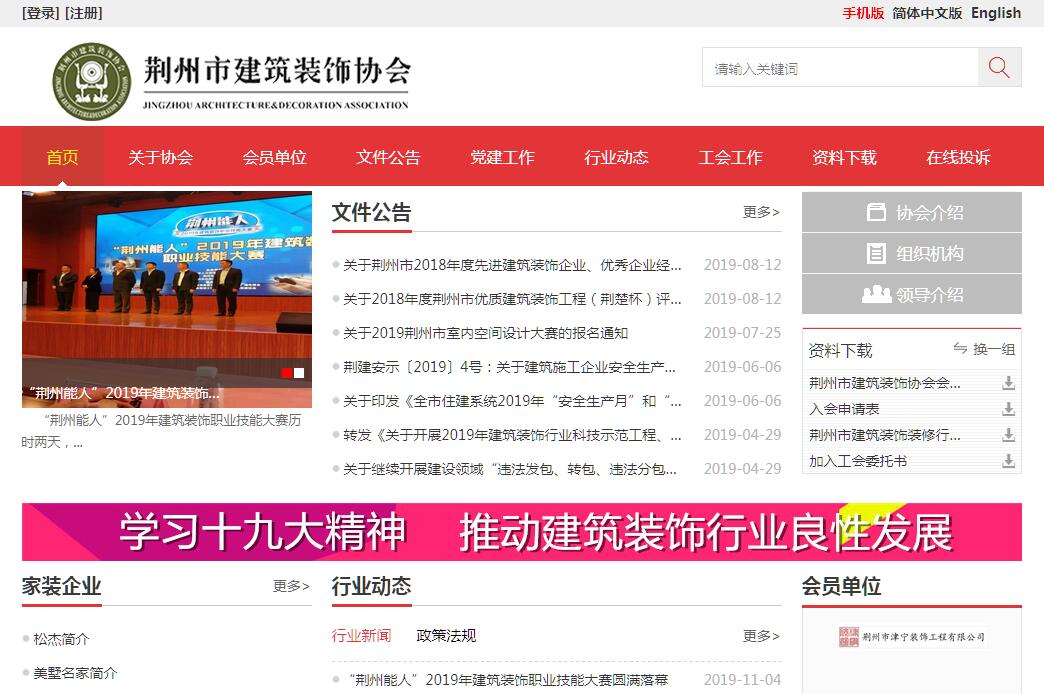Expand 文件公告 with 更多>
This screenshot has width=1044, height=694.
pos(761,212)
